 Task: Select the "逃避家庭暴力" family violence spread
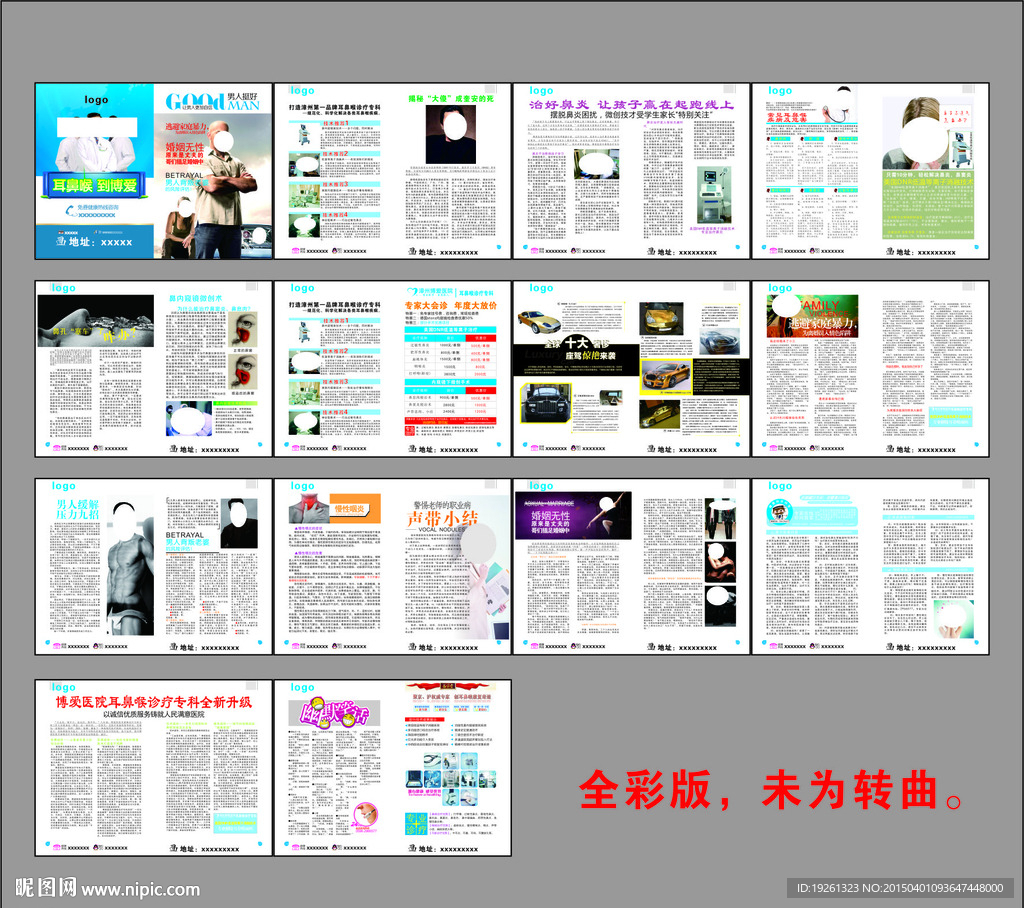click(x=870, y=368)
